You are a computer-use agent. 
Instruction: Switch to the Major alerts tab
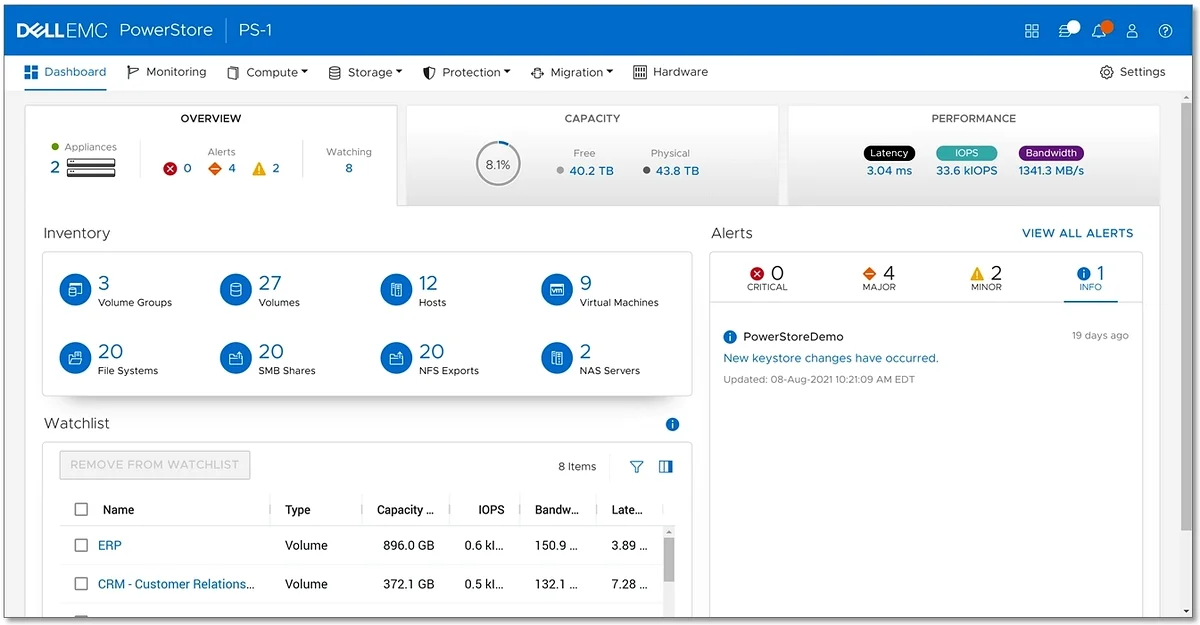pyautogui.click(x=879, y=278)
